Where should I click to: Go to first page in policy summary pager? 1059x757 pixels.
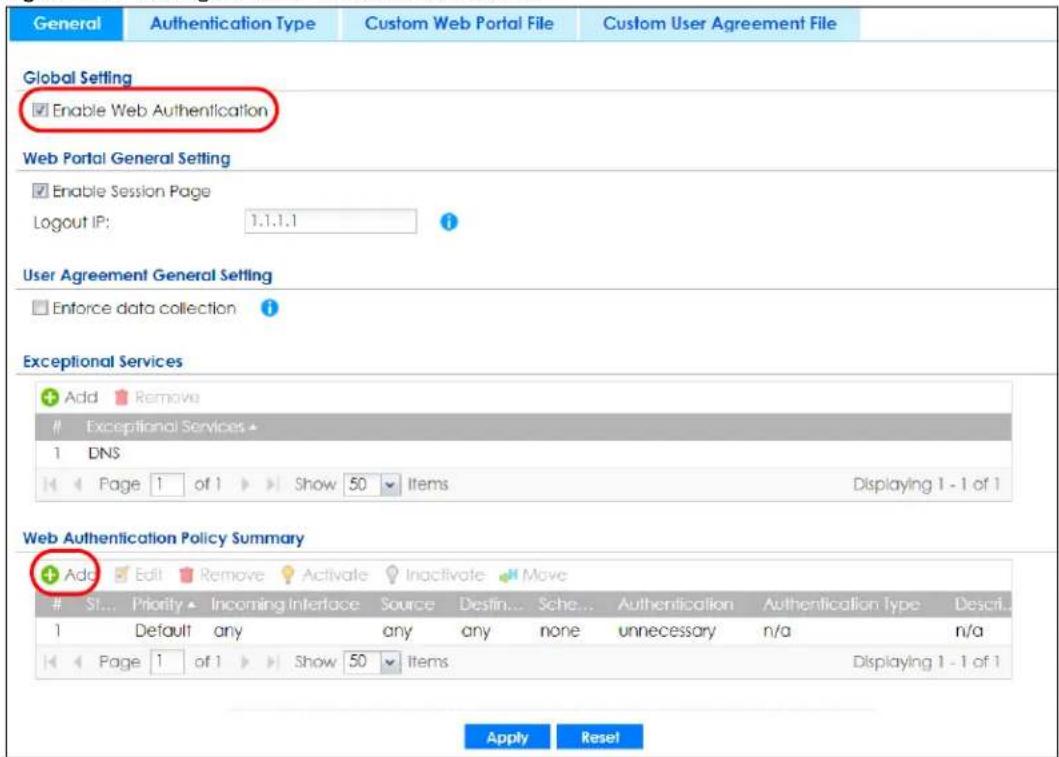pos(50,662)
